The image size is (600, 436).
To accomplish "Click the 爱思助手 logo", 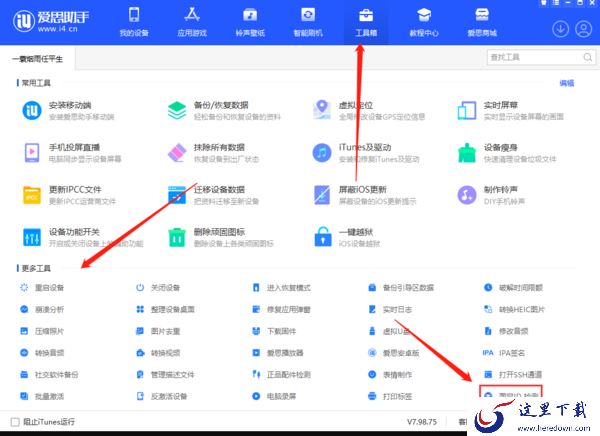I will (x=51, y=21).
